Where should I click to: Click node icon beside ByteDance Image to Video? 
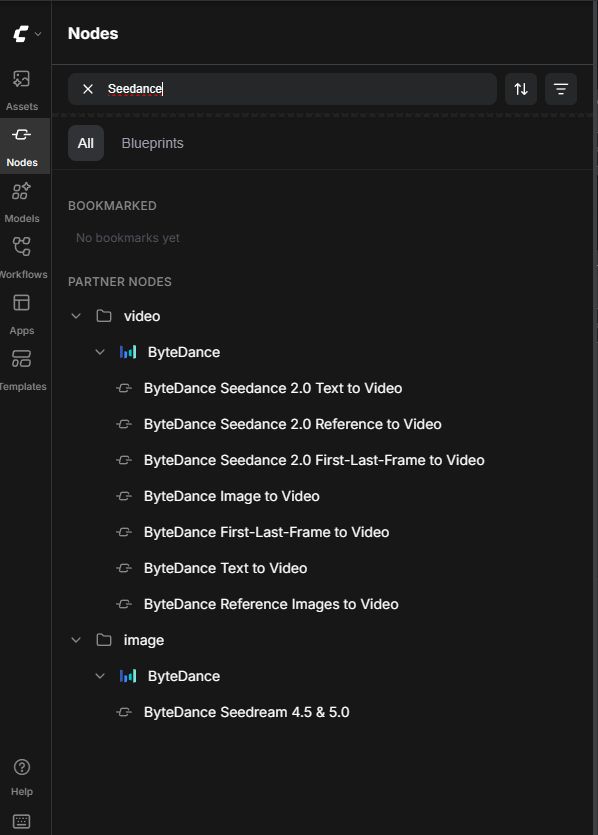pyautogui.click(x=124, y=496)
